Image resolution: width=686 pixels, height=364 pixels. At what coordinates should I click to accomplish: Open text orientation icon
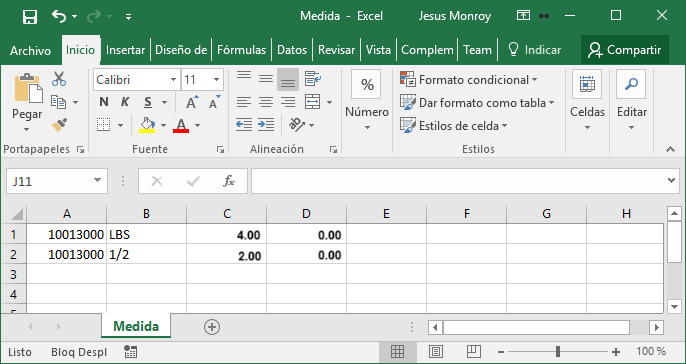click(x=297, y=125)
